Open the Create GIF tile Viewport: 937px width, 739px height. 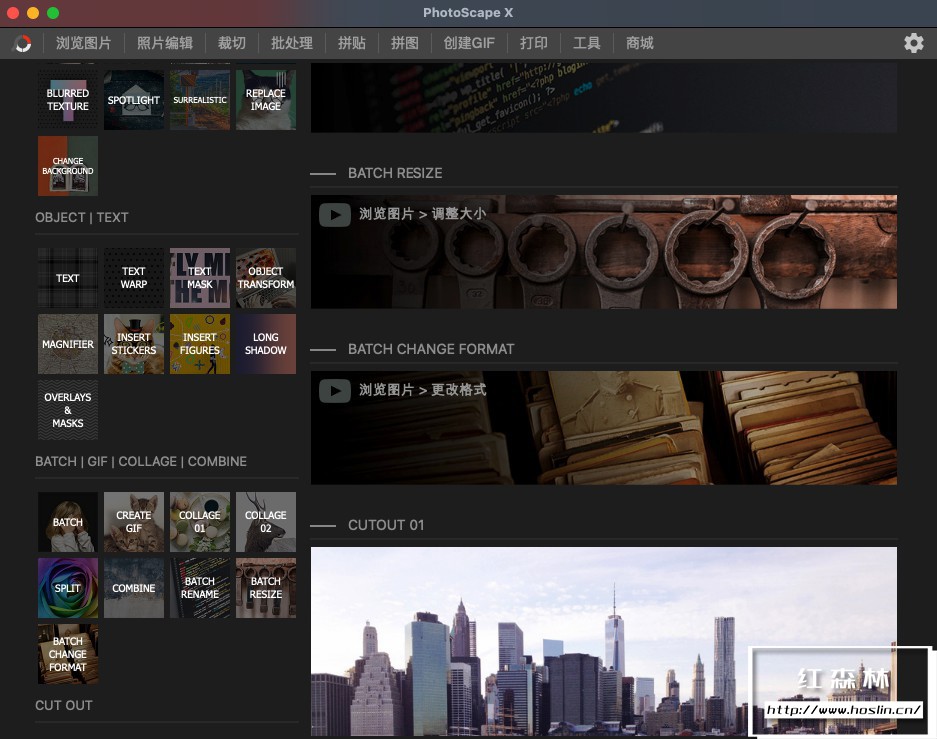(x=134, y=522)
